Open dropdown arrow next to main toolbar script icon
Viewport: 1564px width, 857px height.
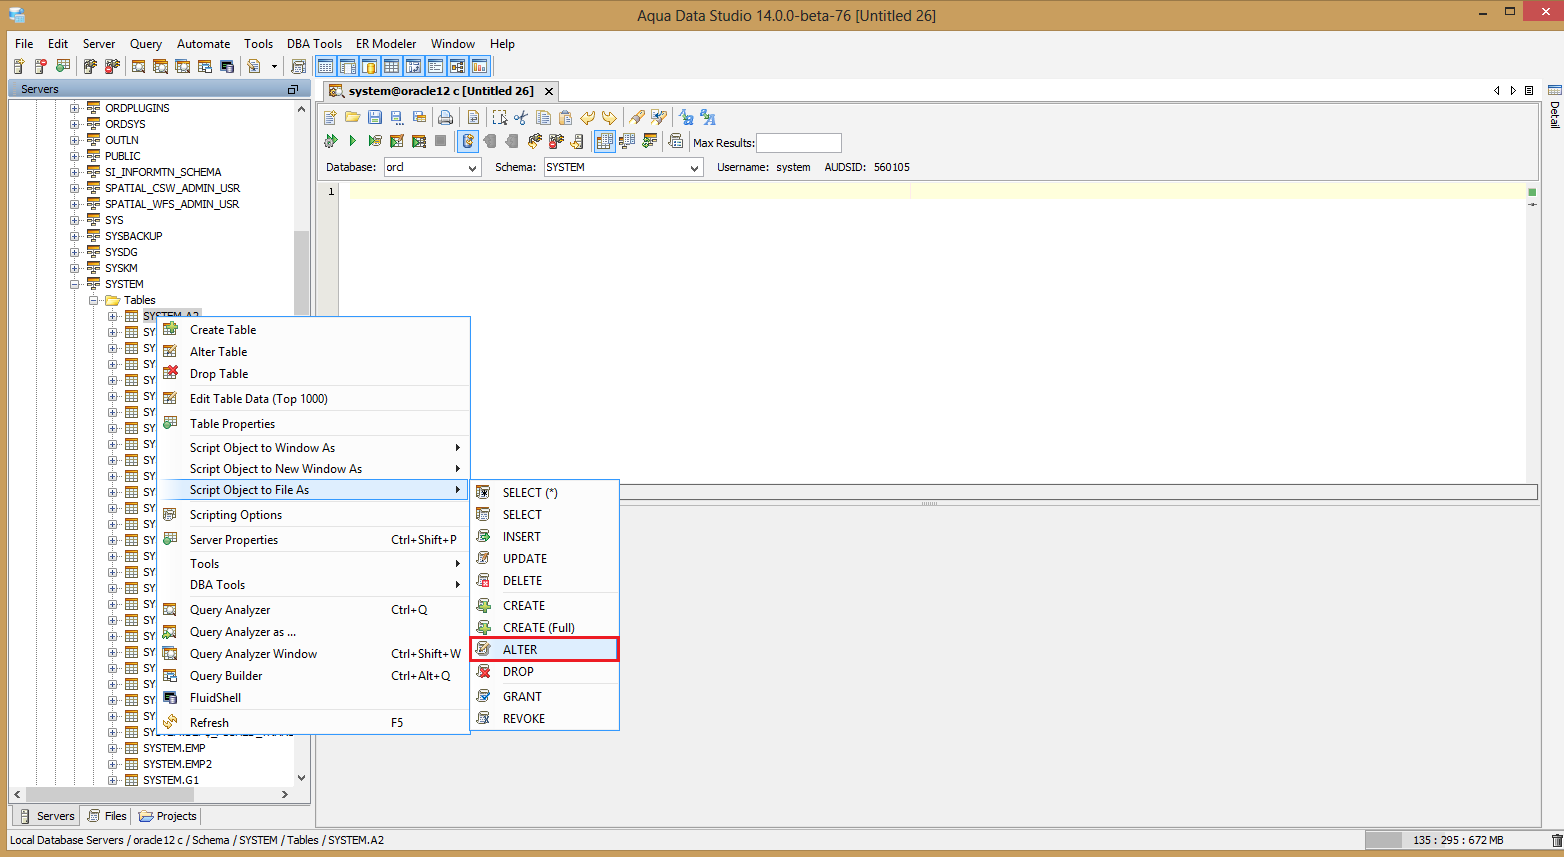click(274, 66)
